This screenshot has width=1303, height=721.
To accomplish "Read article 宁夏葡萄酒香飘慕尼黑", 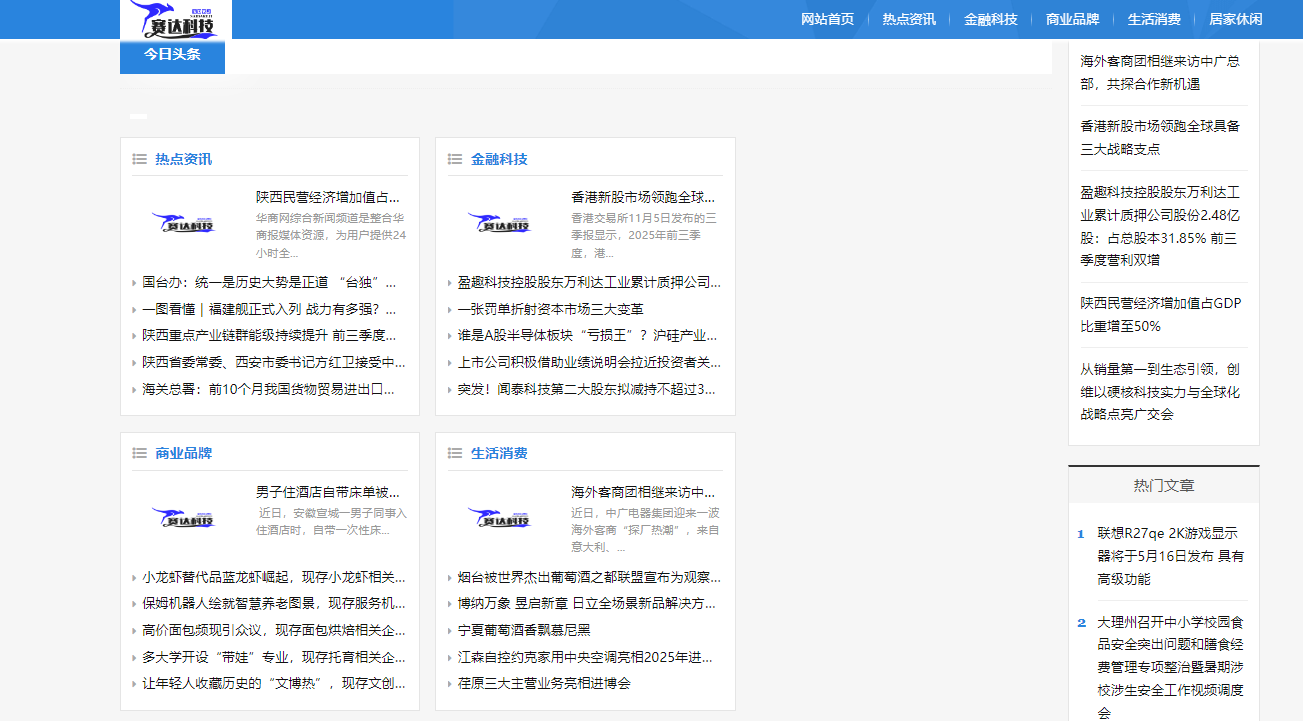I will pyautogui.click(x=523, y=630).
